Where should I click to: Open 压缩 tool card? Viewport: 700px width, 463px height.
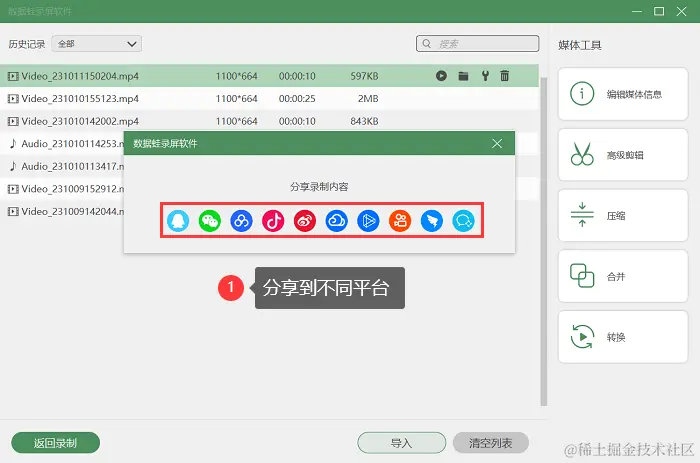click(623, 215)
